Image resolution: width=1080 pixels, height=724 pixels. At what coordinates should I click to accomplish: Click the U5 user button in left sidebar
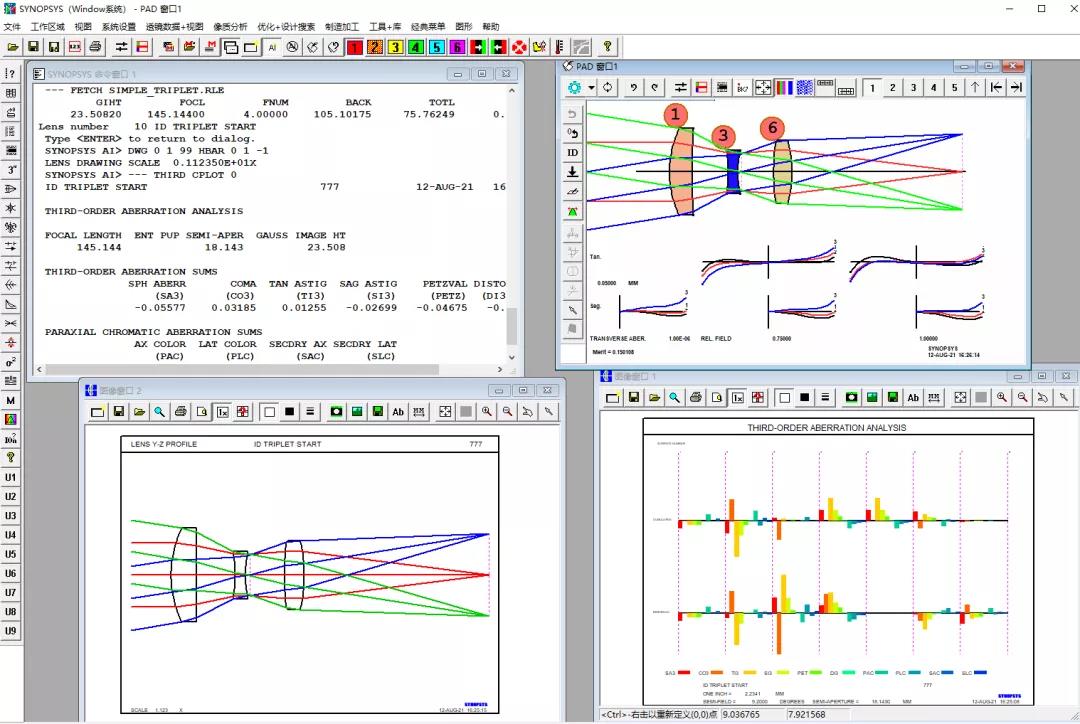coord(10,554)
